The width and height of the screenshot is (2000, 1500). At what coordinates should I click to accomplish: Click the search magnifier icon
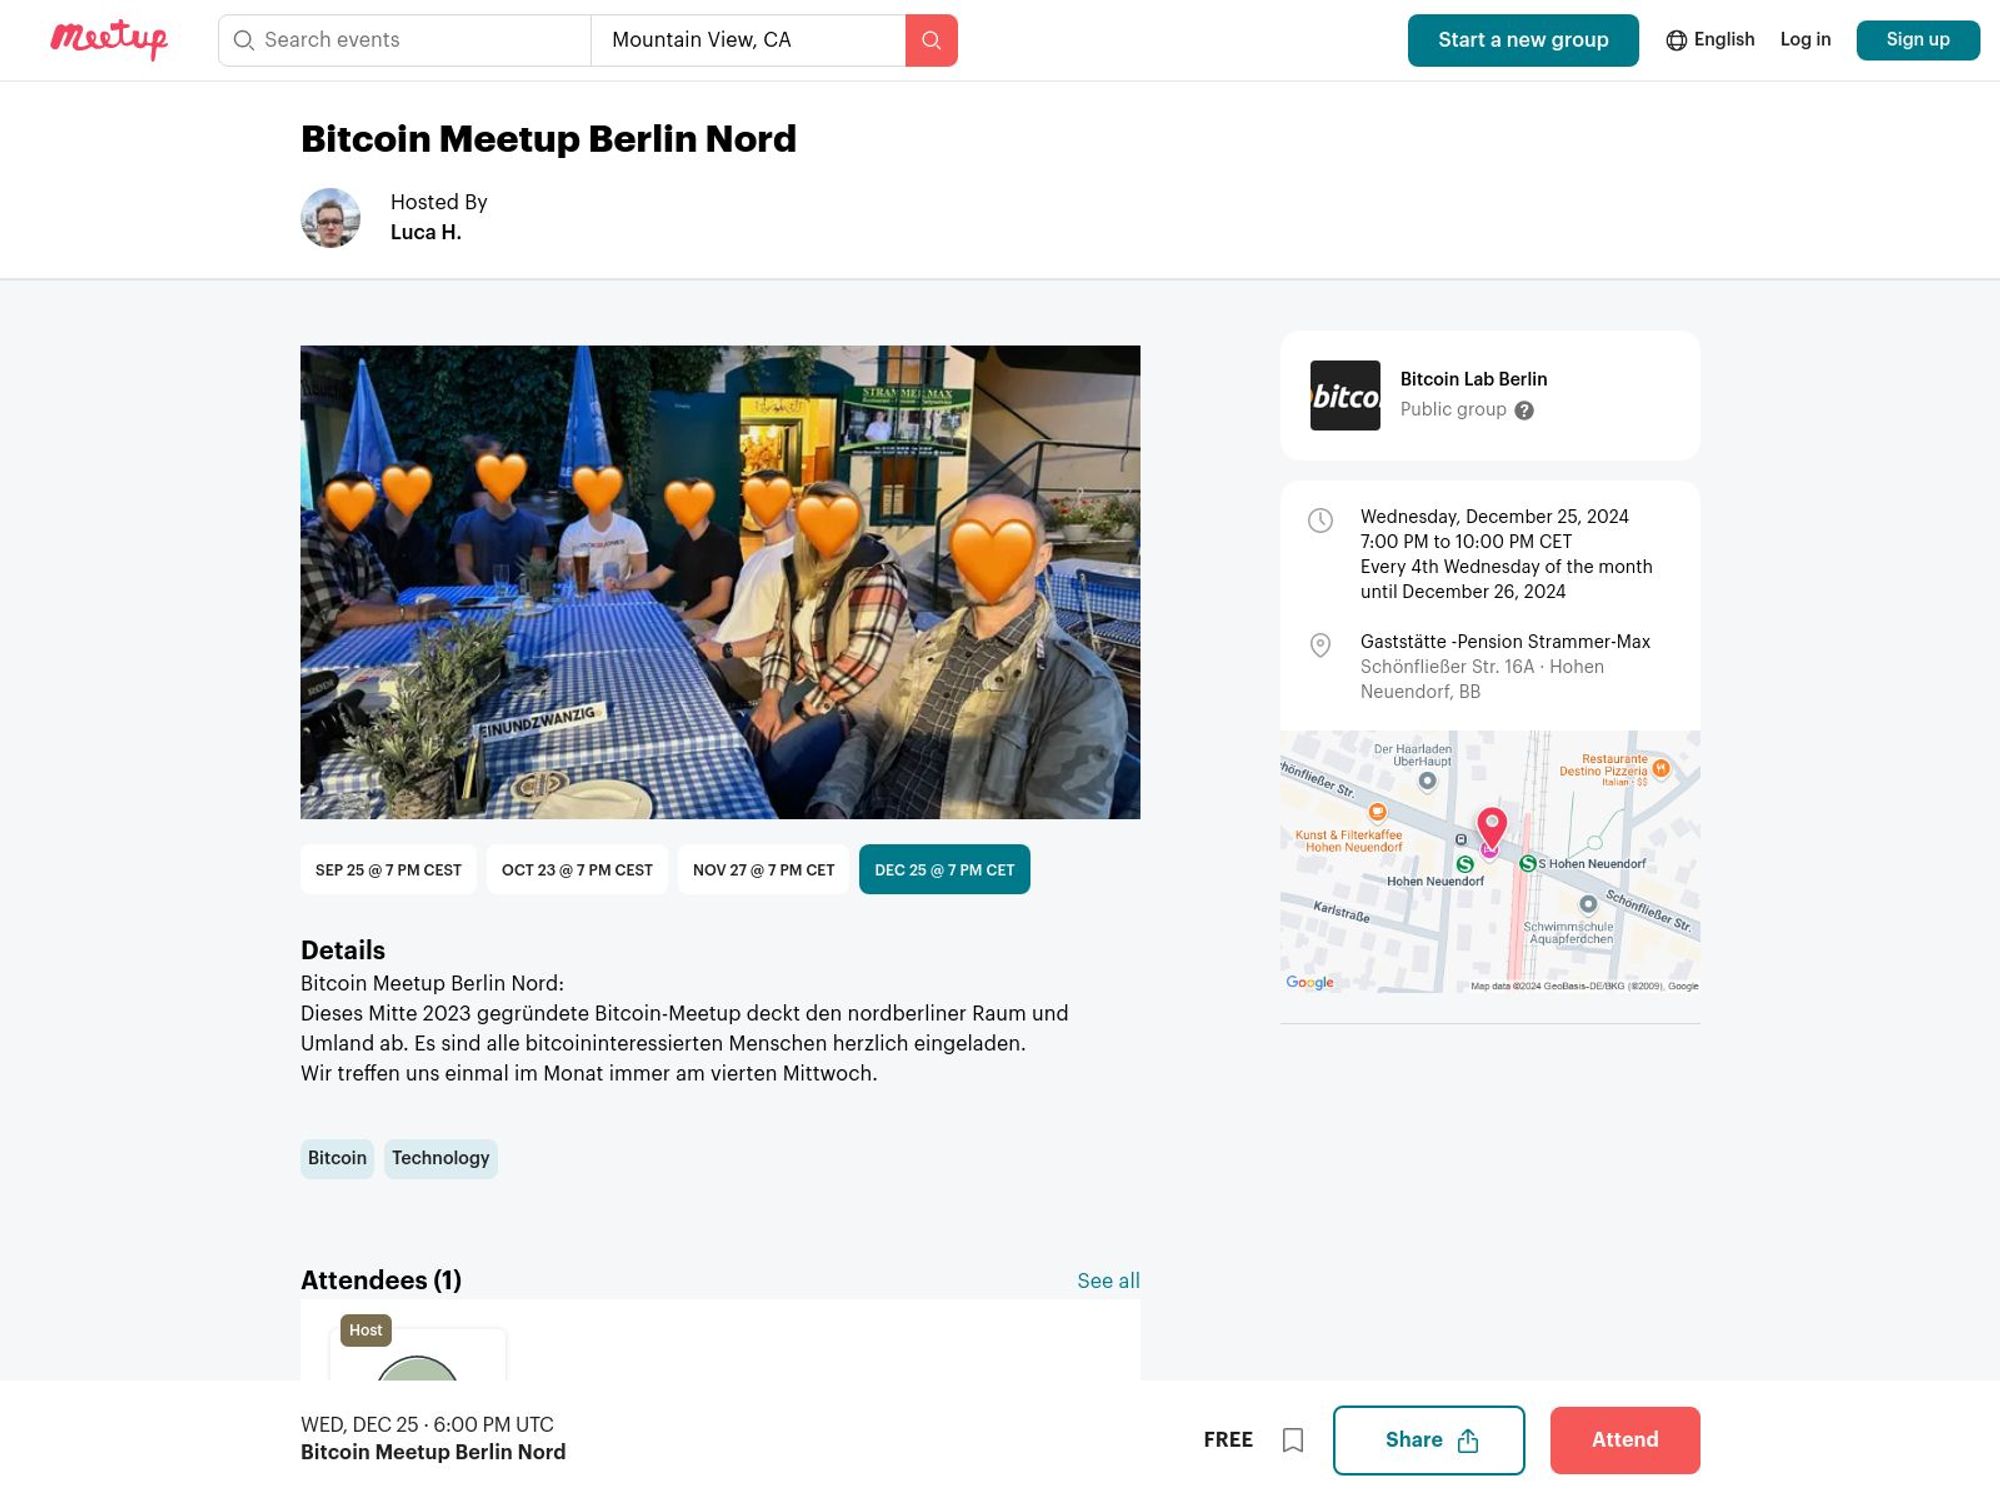tap(931, 39)
